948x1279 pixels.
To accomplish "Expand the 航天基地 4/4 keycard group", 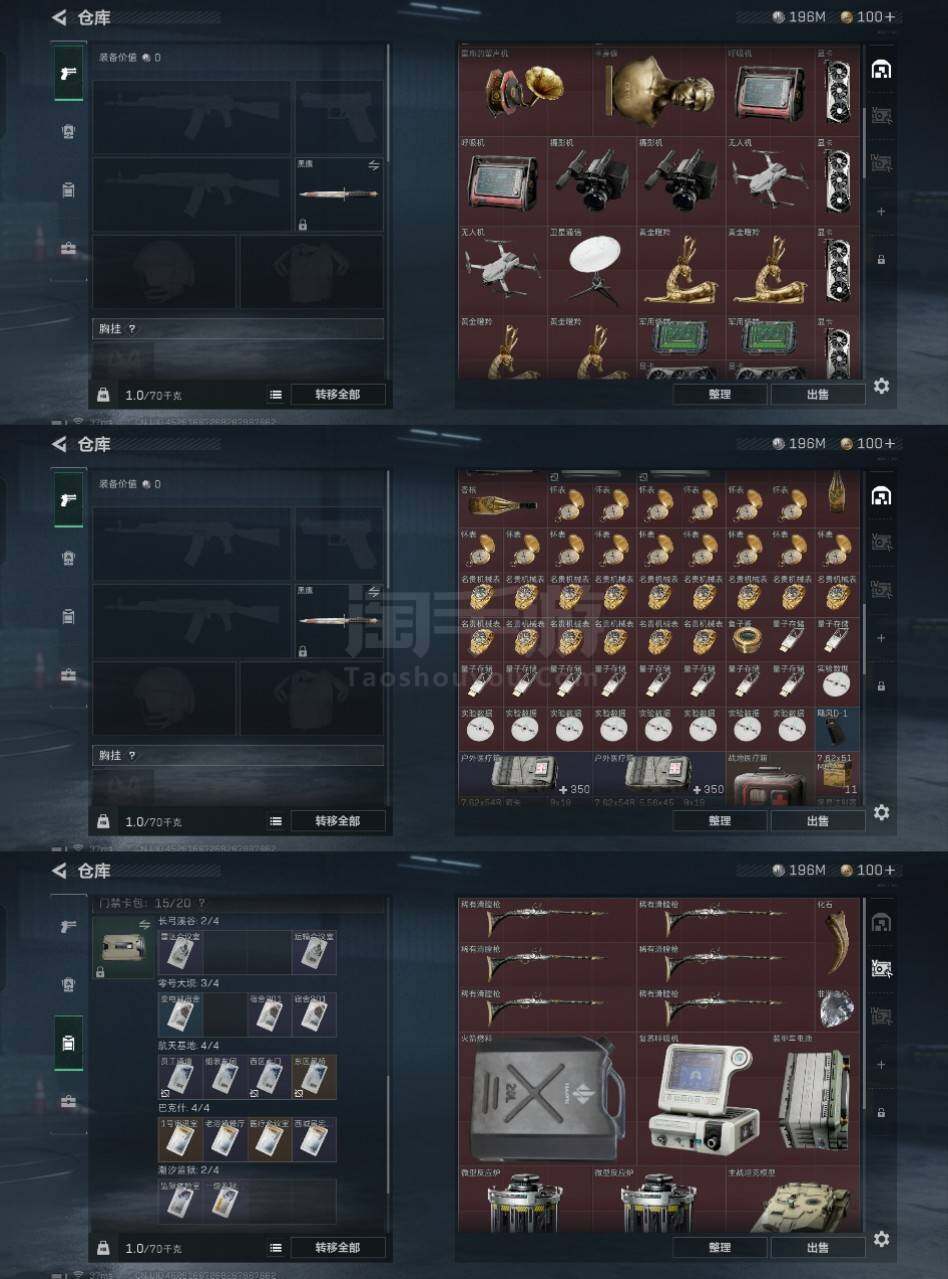I will [188, 1046].
